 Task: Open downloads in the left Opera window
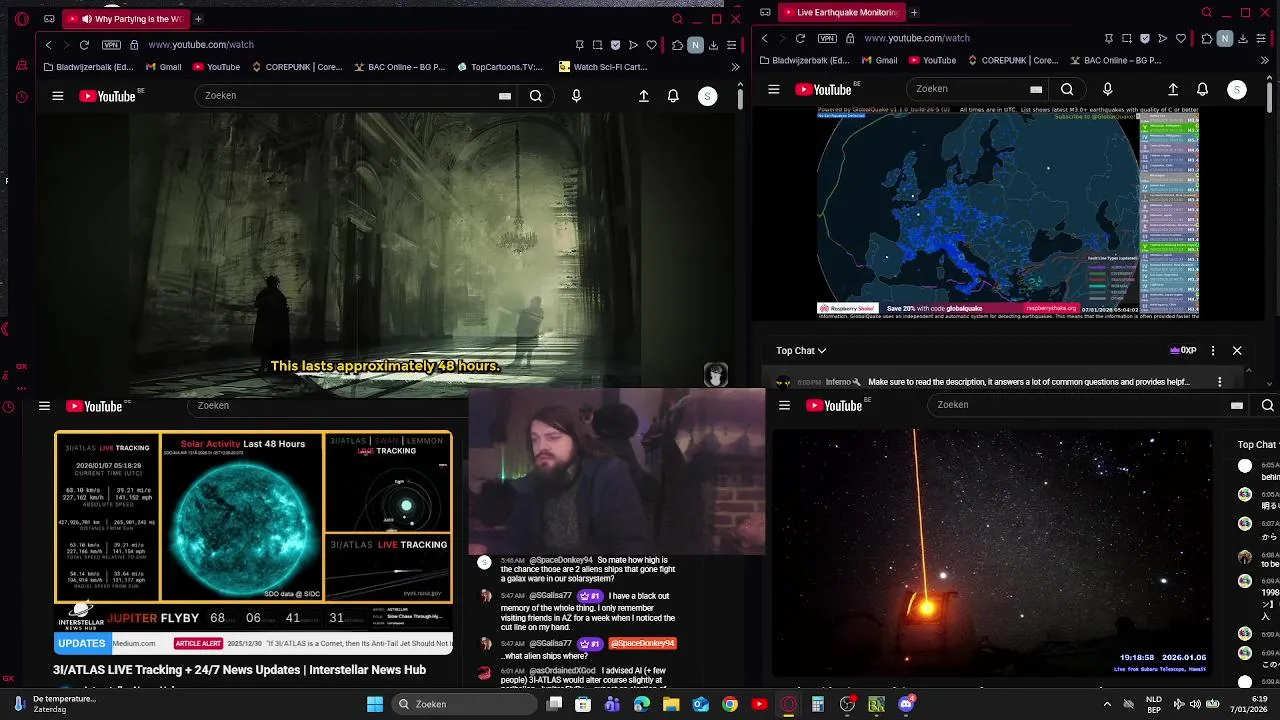point(713,45)
